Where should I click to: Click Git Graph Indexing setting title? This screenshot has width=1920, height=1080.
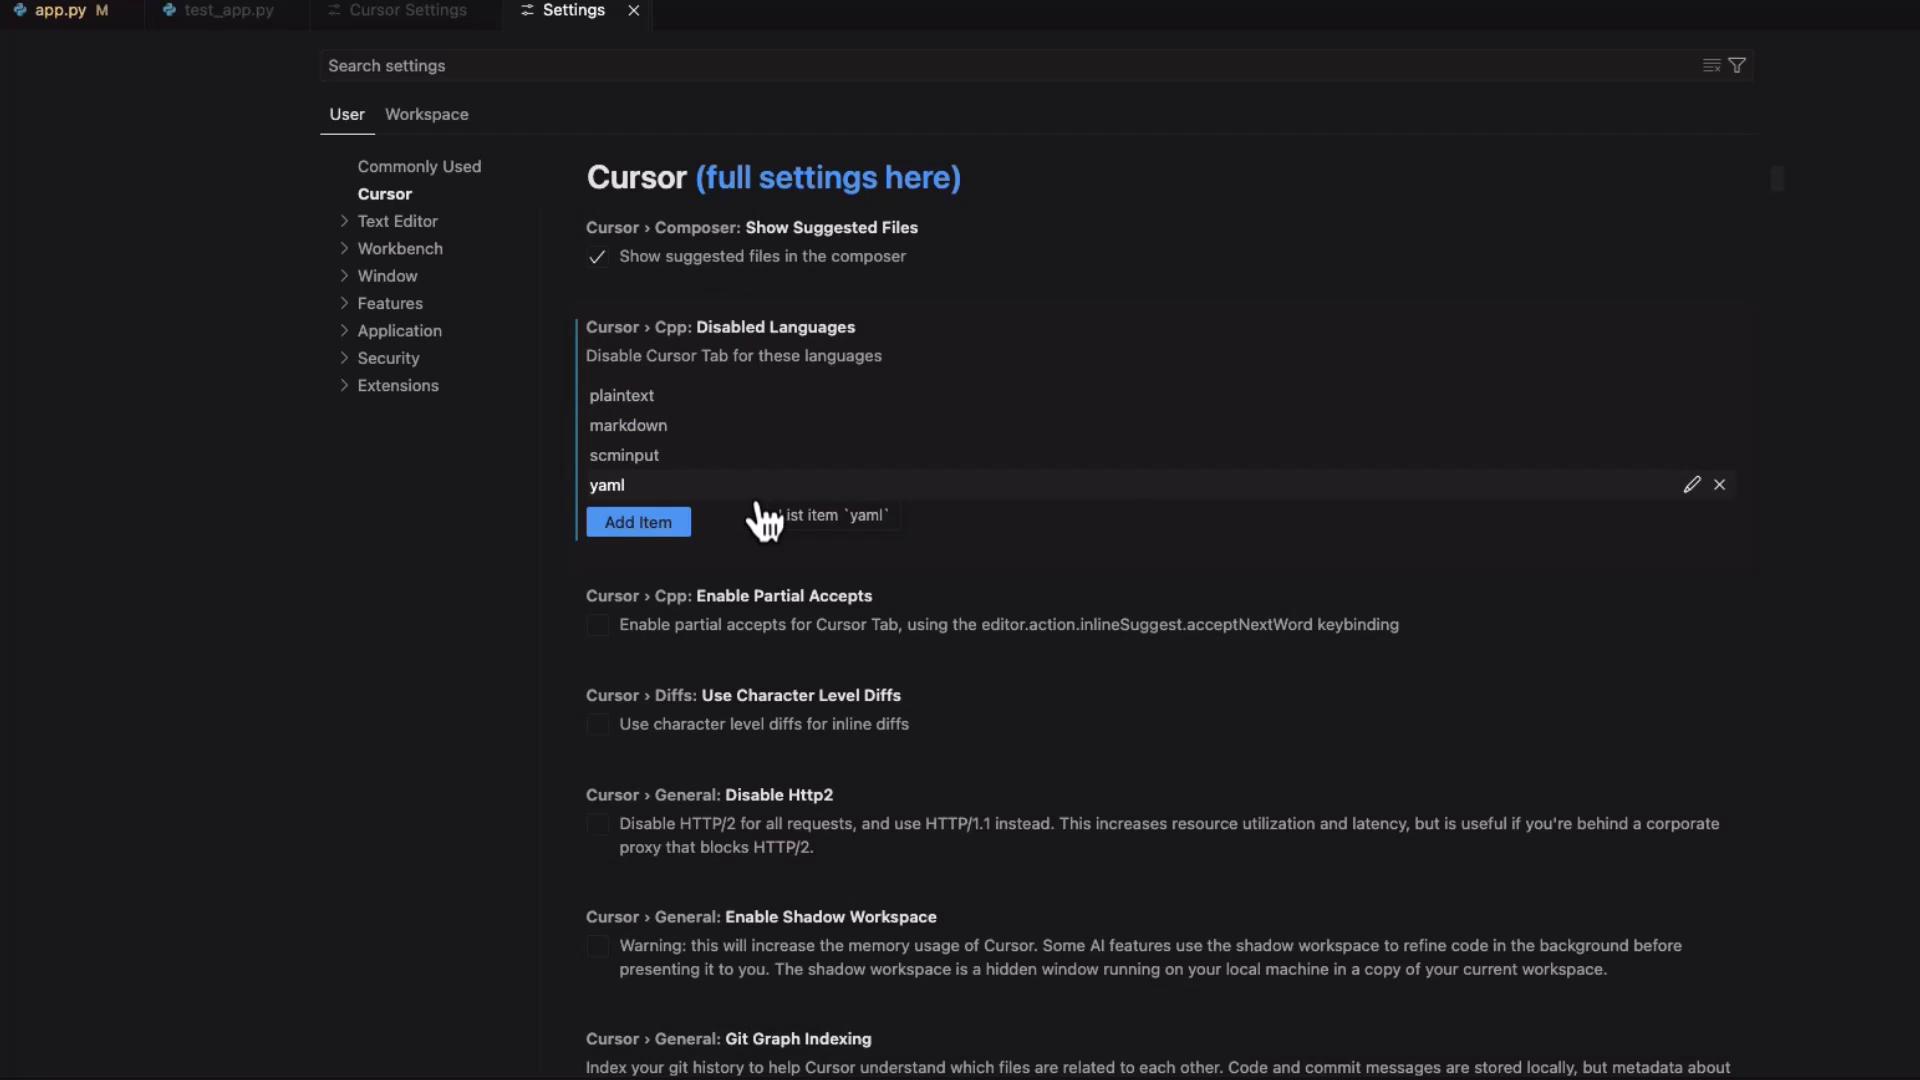click(x=798, y=1040)
